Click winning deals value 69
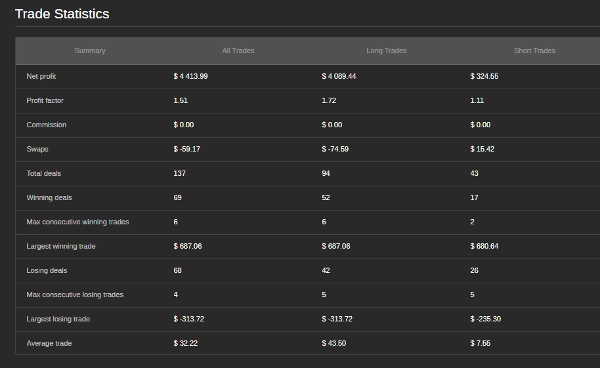 coord(178,198)
